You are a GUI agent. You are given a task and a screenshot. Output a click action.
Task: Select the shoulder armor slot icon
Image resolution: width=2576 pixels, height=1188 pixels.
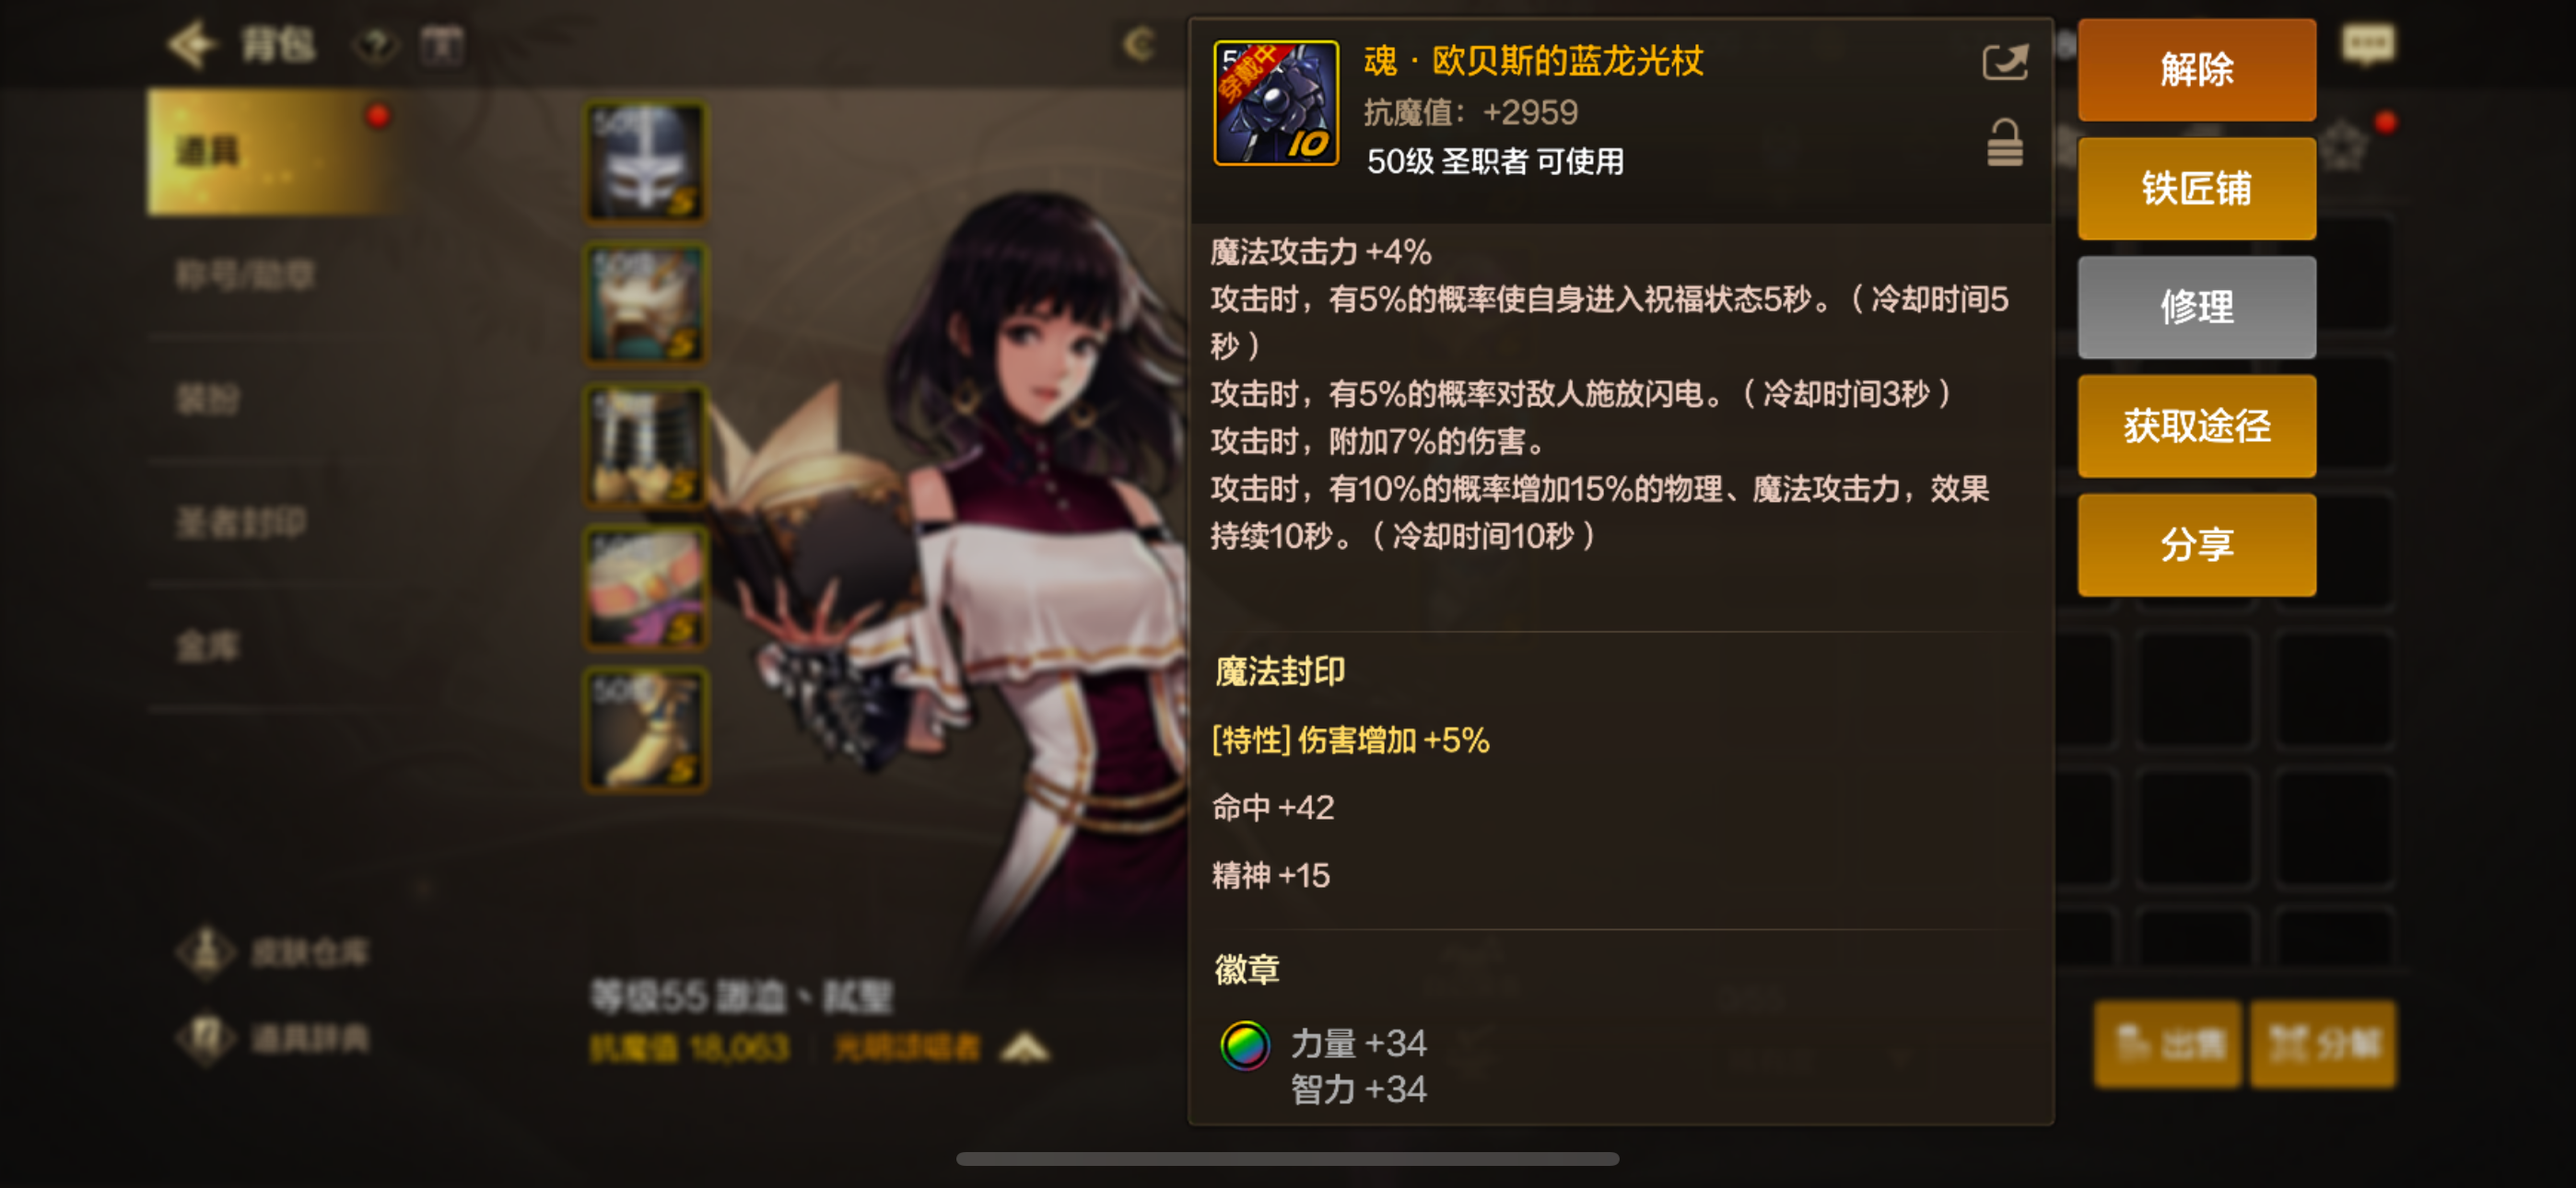point(645,303)
